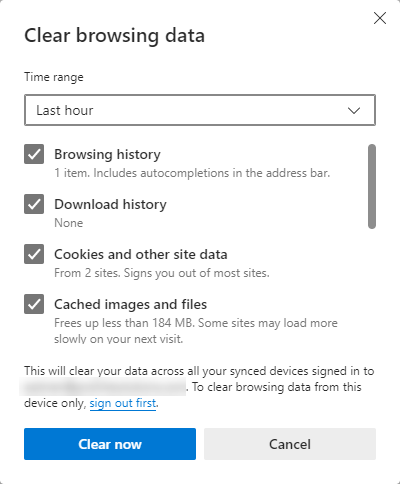Click the data types list scrollbar
400x484 pixels.
click(x=372, y=187)
